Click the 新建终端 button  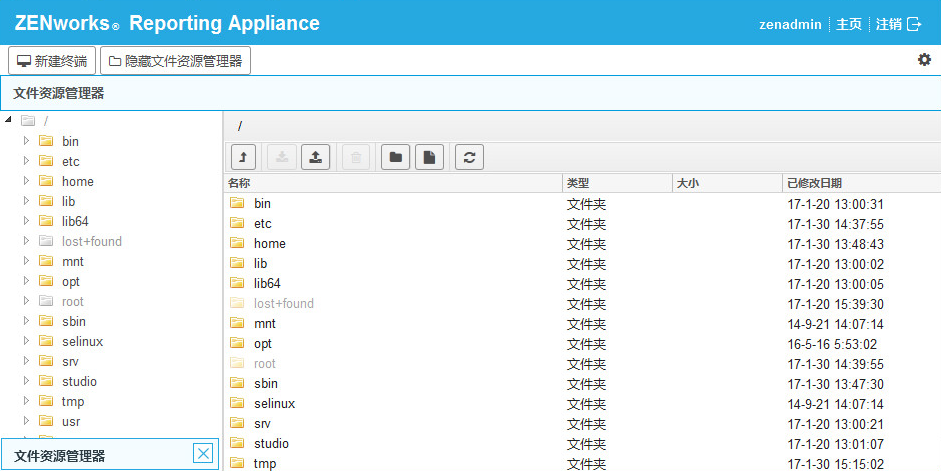pyautogui.click(x=52, y=61)
